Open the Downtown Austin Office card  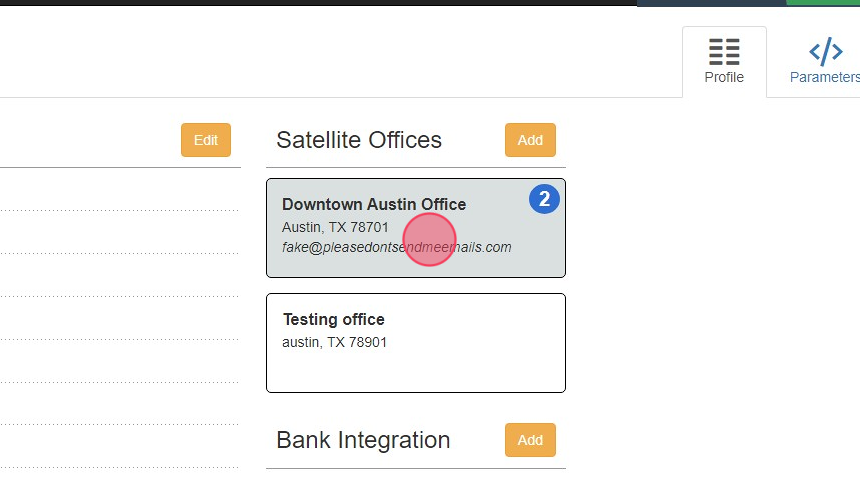tap(416, 228)
